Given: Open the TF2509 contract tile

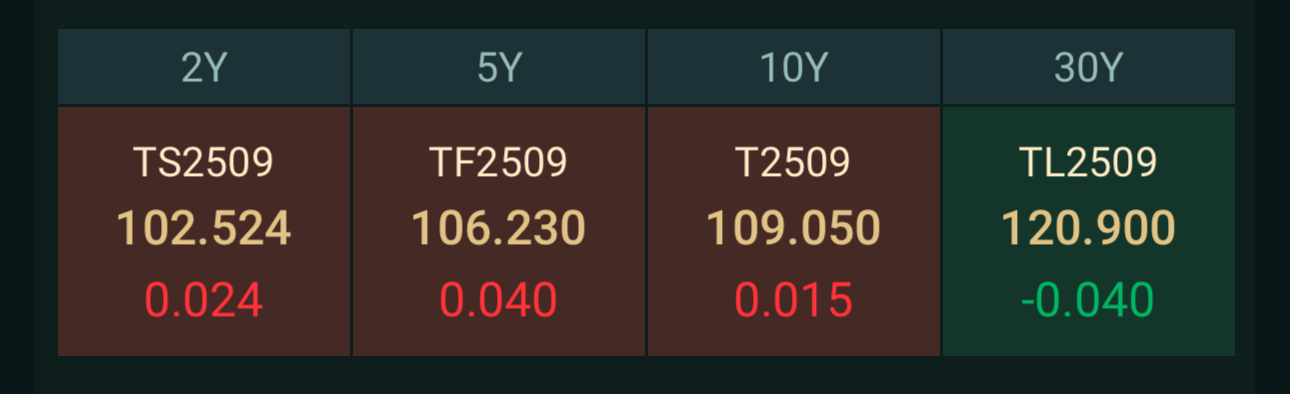Looking at the screenshot, I should [499, 231].
